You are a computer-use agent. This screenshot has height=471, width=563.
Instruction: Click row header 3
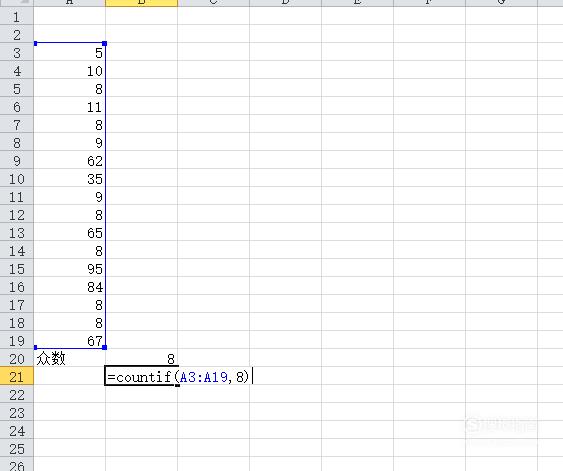pyautogui.click(x=17, y=52)
